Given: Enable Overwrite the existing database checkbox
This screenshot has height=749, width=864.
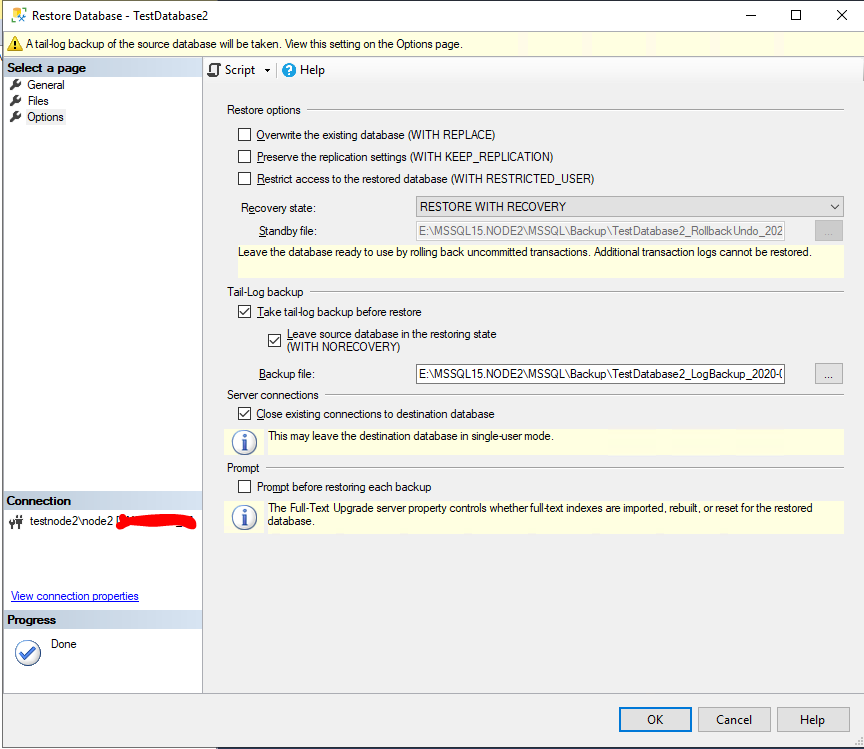Looking at the screenshot, I should (x=245, y=135).
